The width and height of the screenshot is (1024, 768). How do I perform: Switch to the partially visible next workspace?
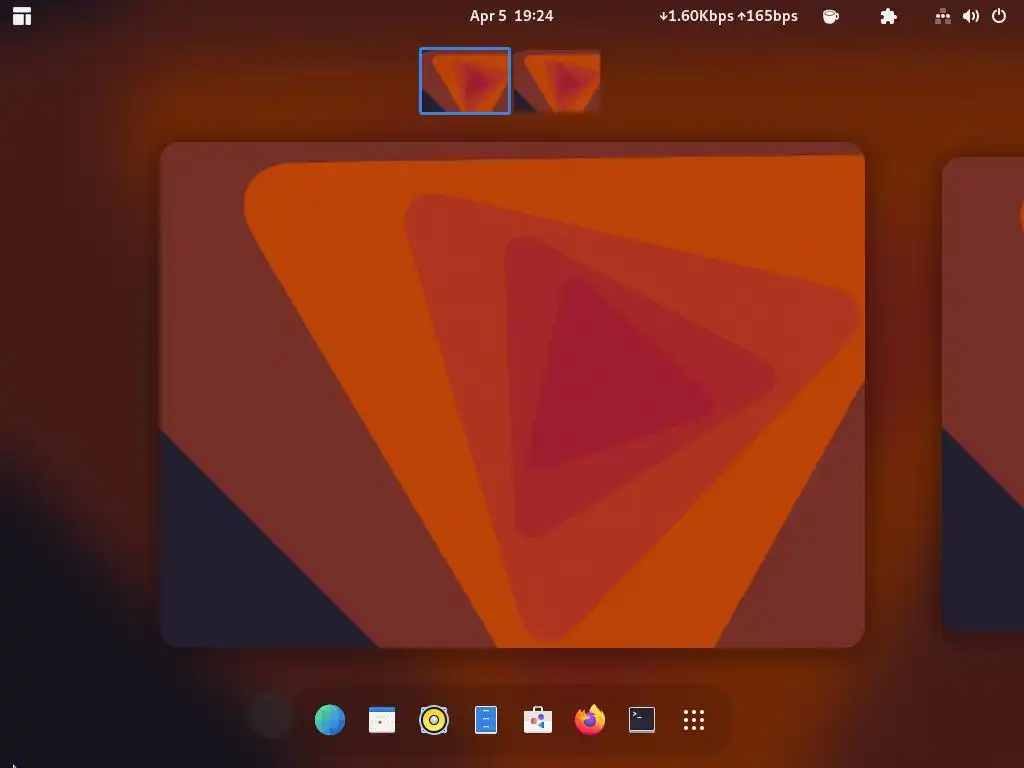point(983,394)
